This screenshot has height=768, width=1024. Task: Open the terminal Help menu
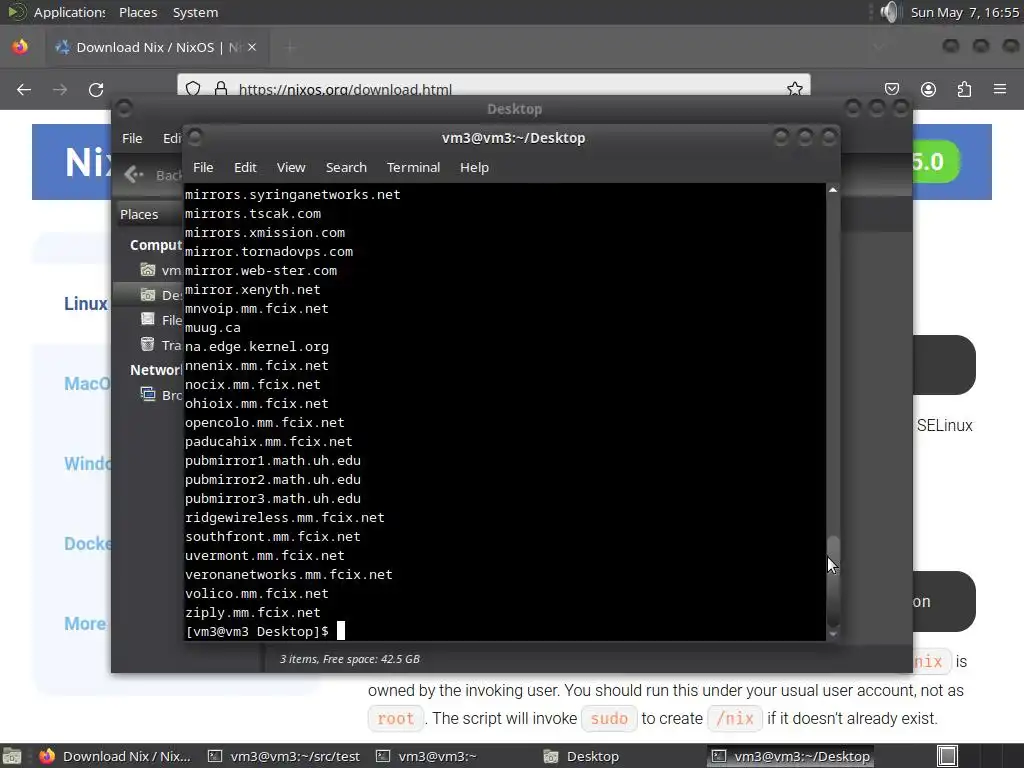coord(474,167)
